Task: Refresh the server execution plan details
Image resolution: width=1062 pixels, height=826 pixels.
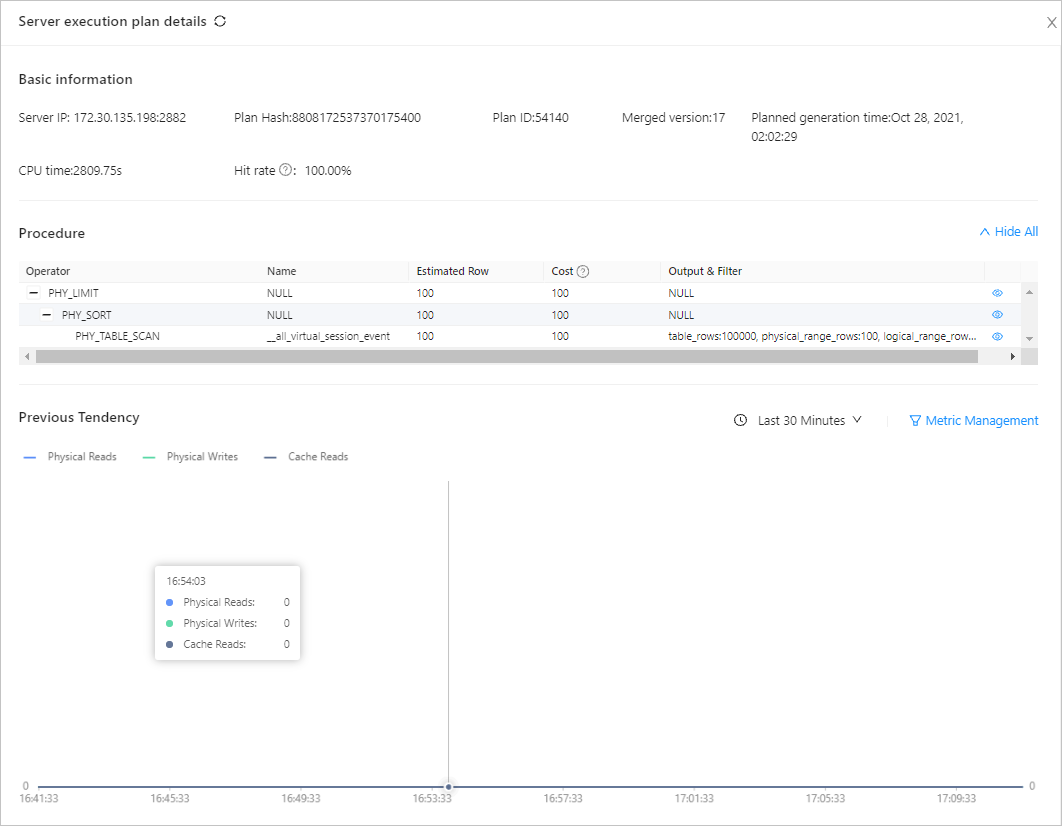Action: (220, 21)
